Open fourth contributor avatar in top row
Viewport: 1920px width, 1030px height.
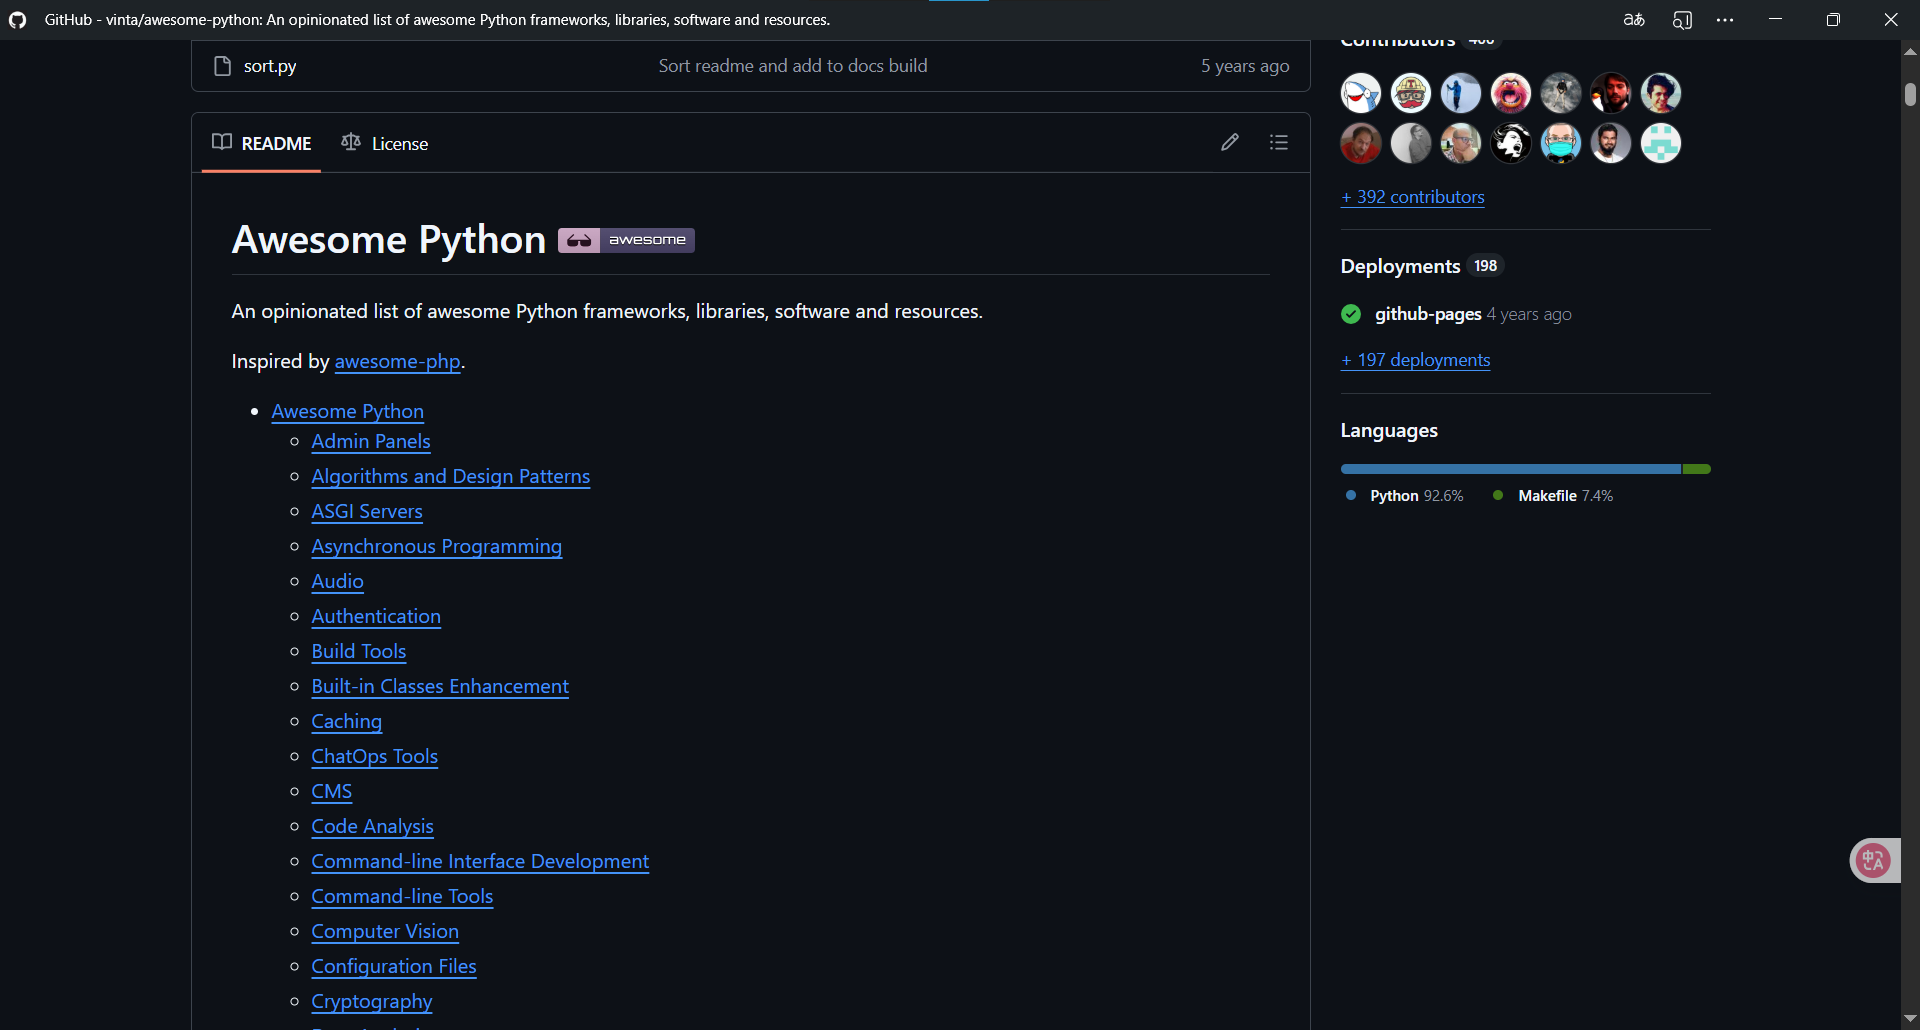(1511, 93)
